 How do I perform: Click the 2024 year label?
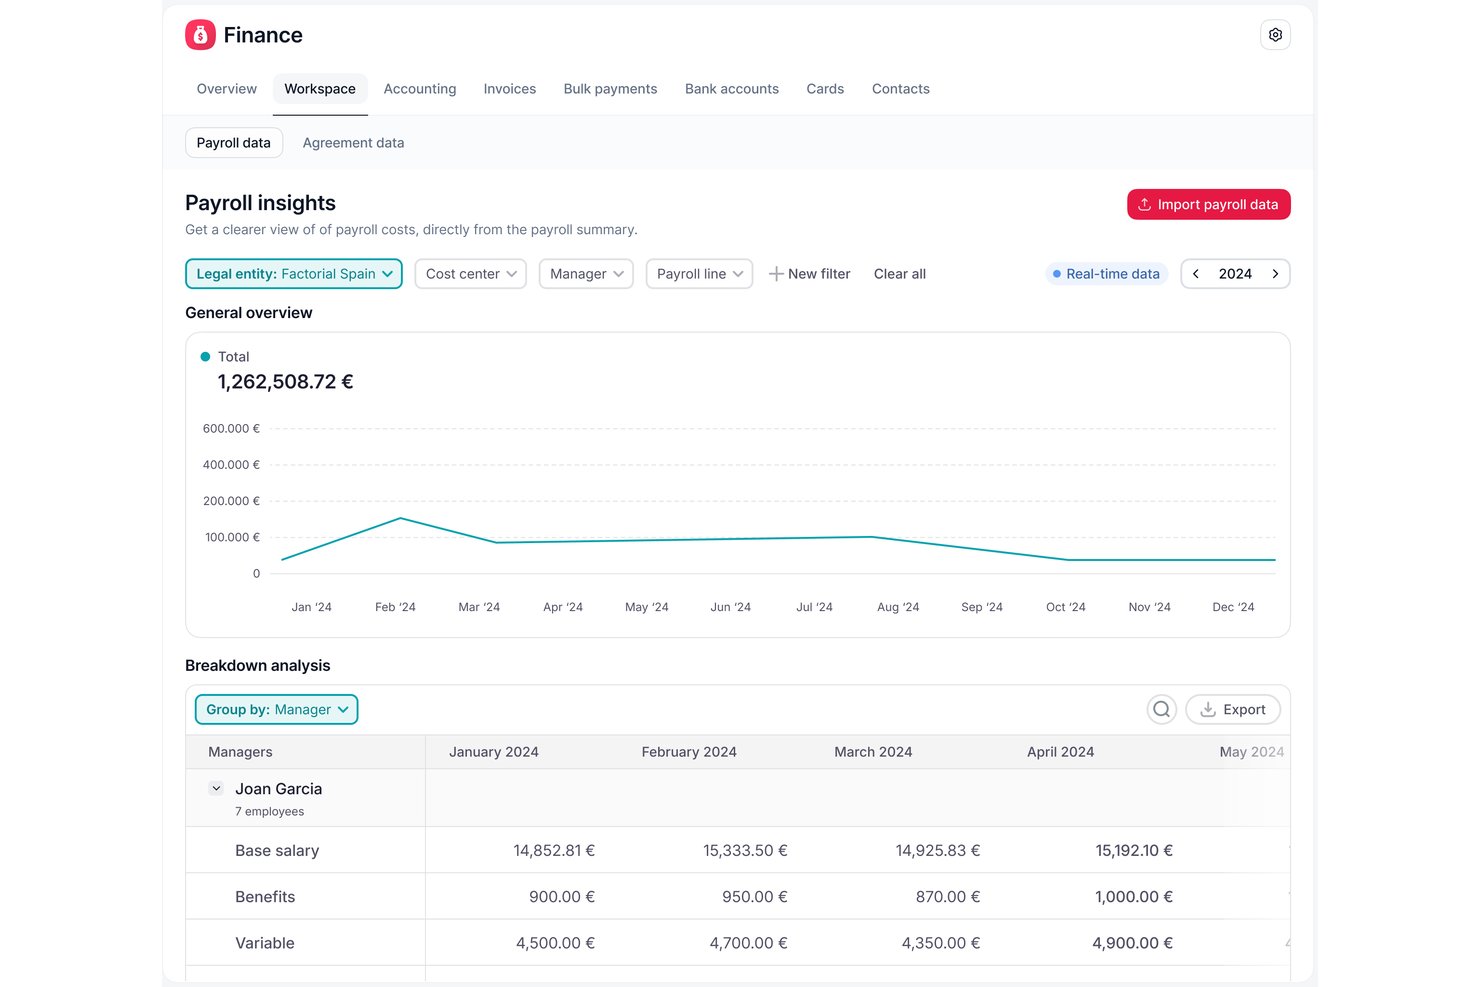click(x=1235, y=274)
